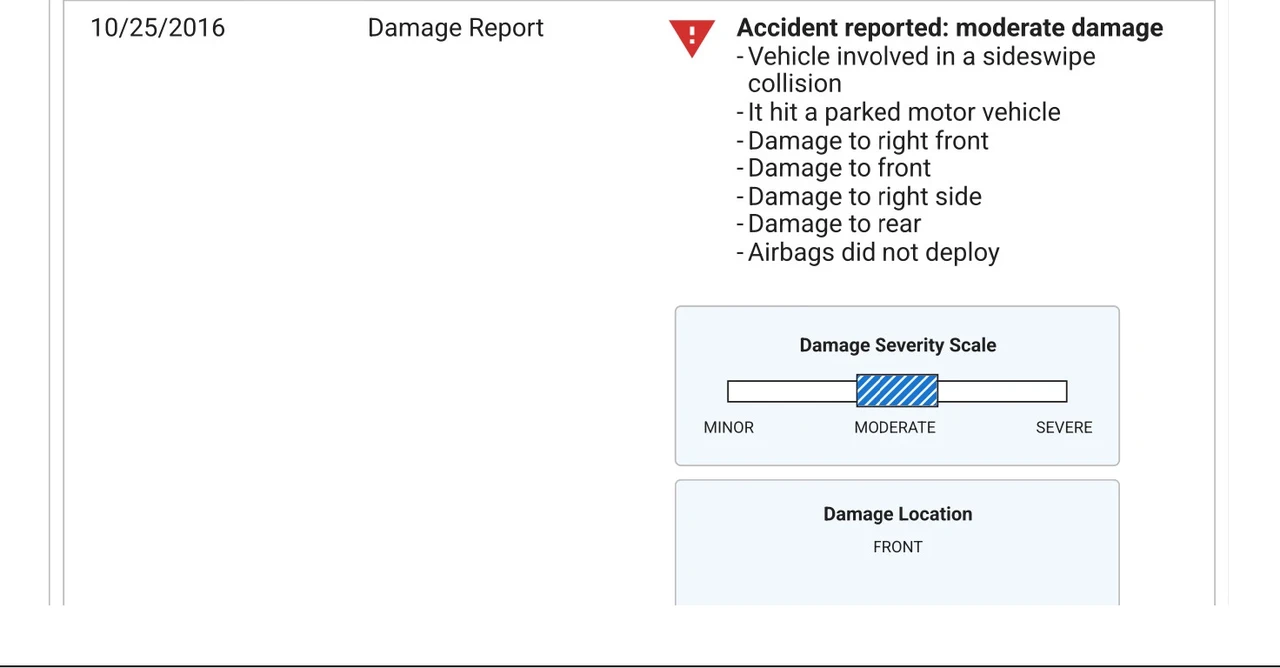The image size is (1280, 668).
Task: Click the 'Accident reported: moderate damage' heading
Action: pos(950,28)
